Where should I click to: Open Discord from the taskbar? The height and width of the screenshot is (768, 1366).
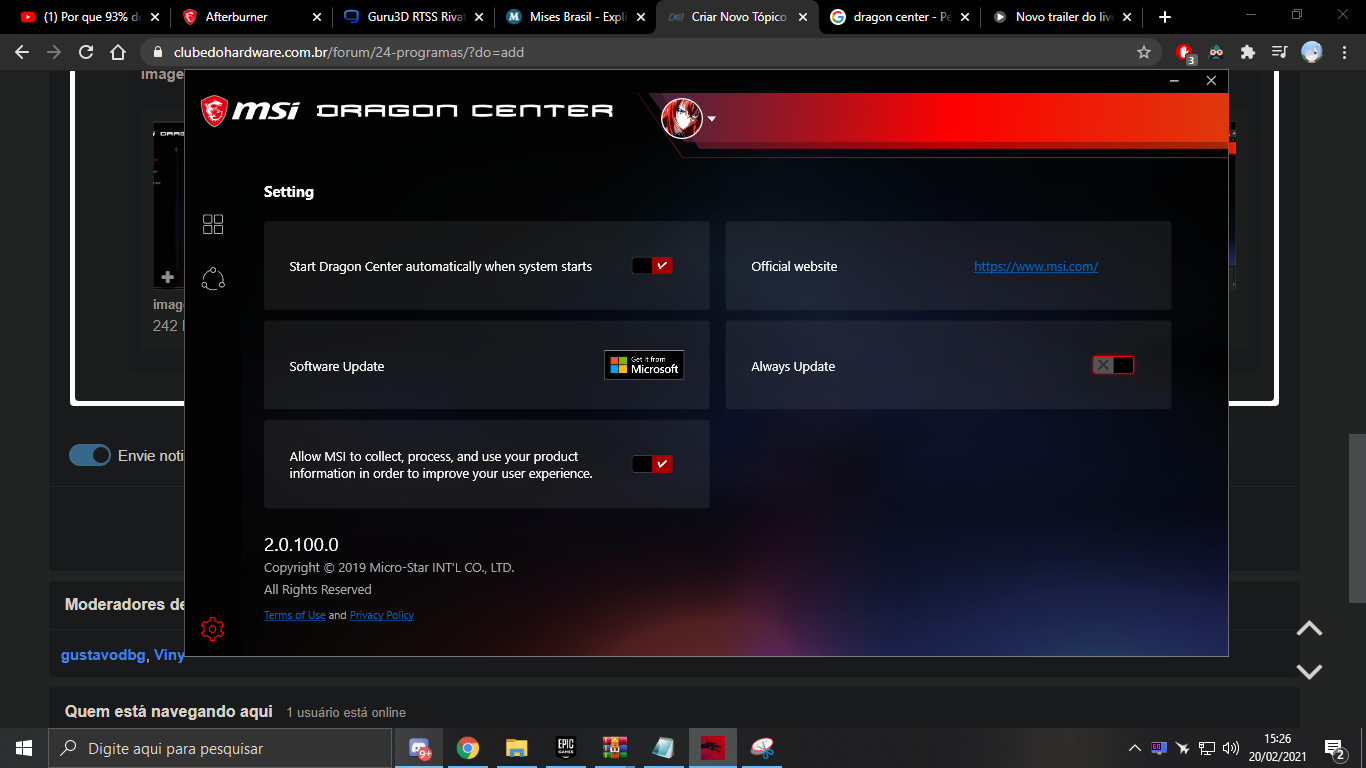pos(420,748)
